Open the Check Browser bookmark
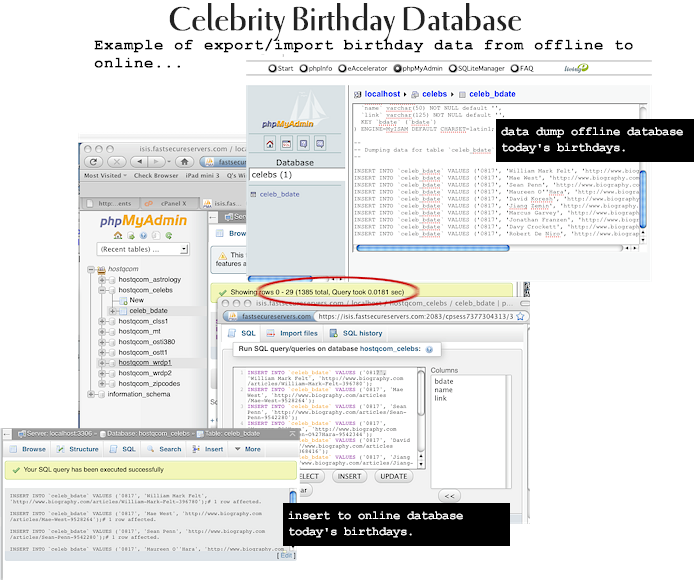Screen dimensions: 694x581 click(x=156, y=176)
